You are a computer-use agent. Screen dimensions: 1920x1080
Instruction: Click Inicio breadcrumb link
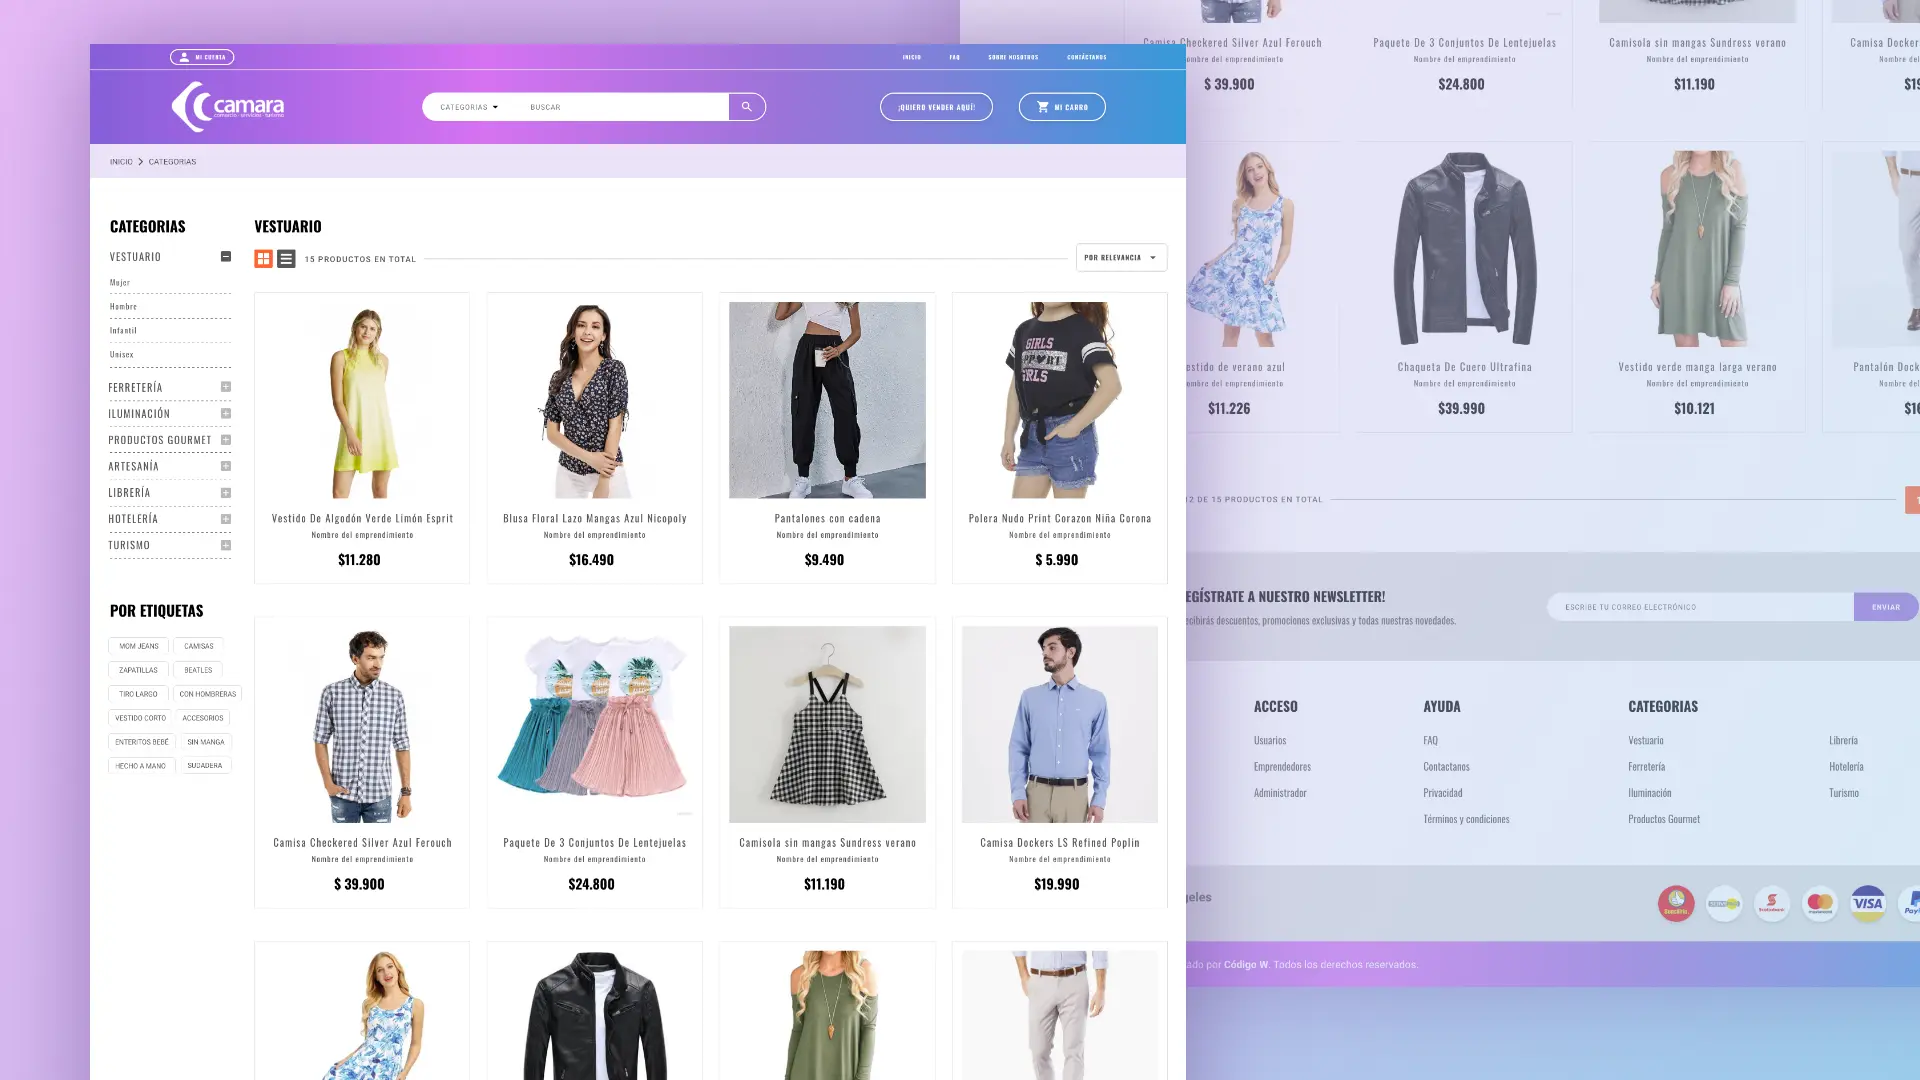tap(121, 162)
